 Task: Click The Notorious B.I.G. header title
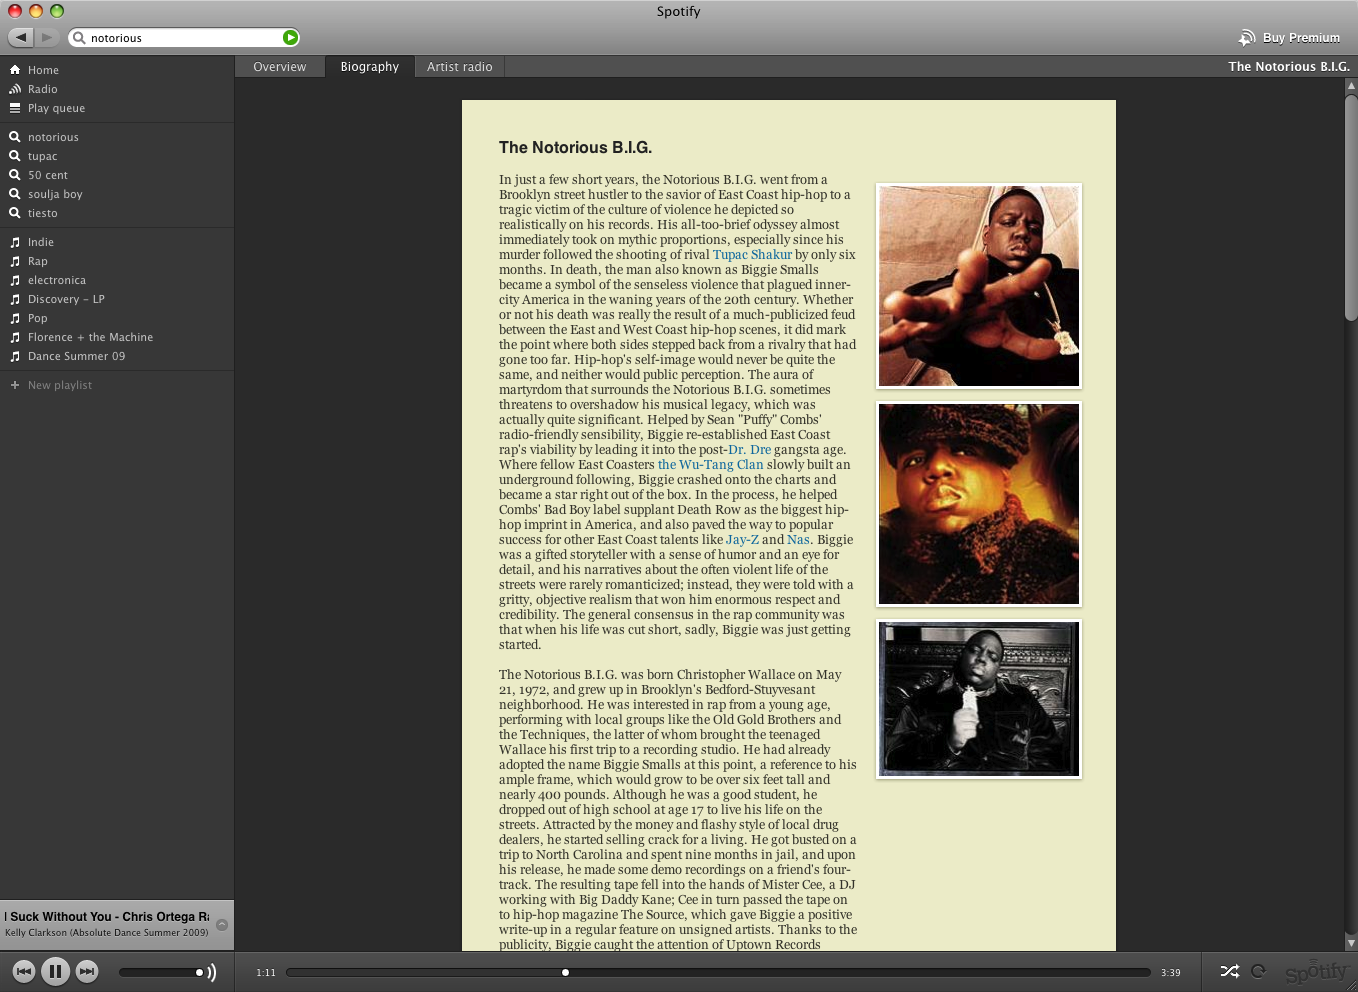(x=1289, y=67)
